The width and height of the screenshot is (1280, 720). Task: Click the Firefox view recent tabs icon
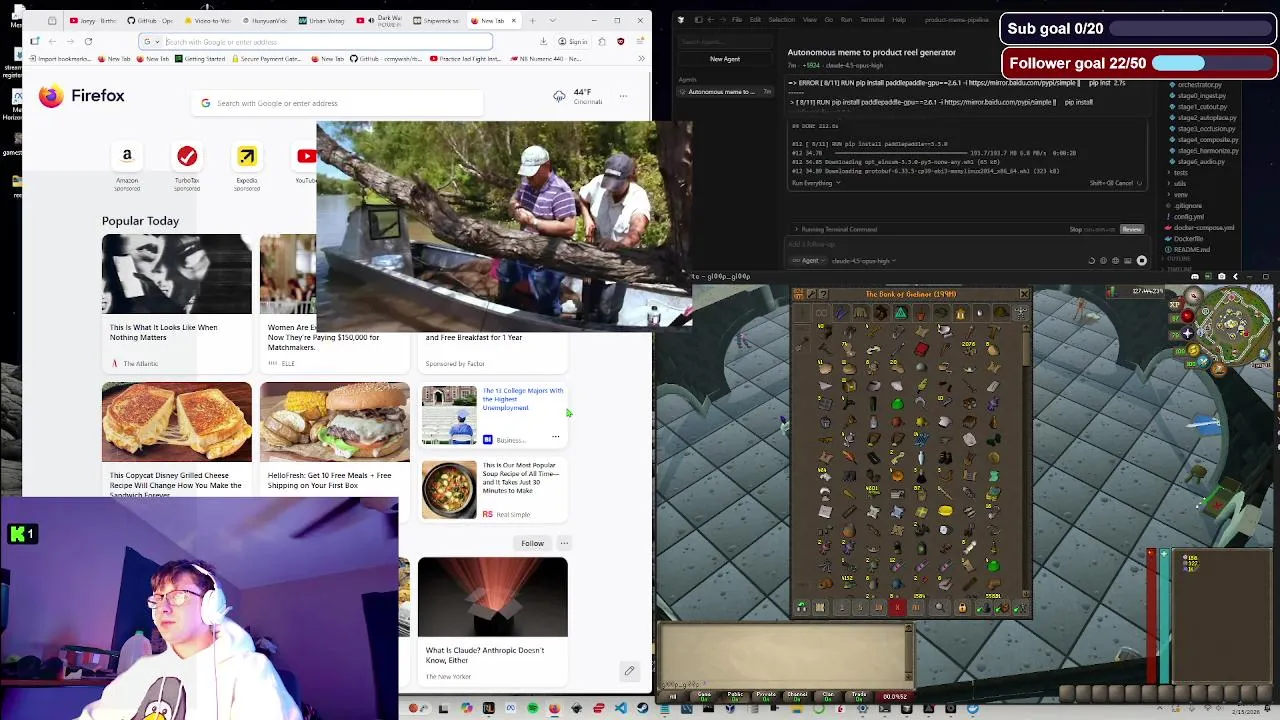pyautogui.click(x=52, y=20)
